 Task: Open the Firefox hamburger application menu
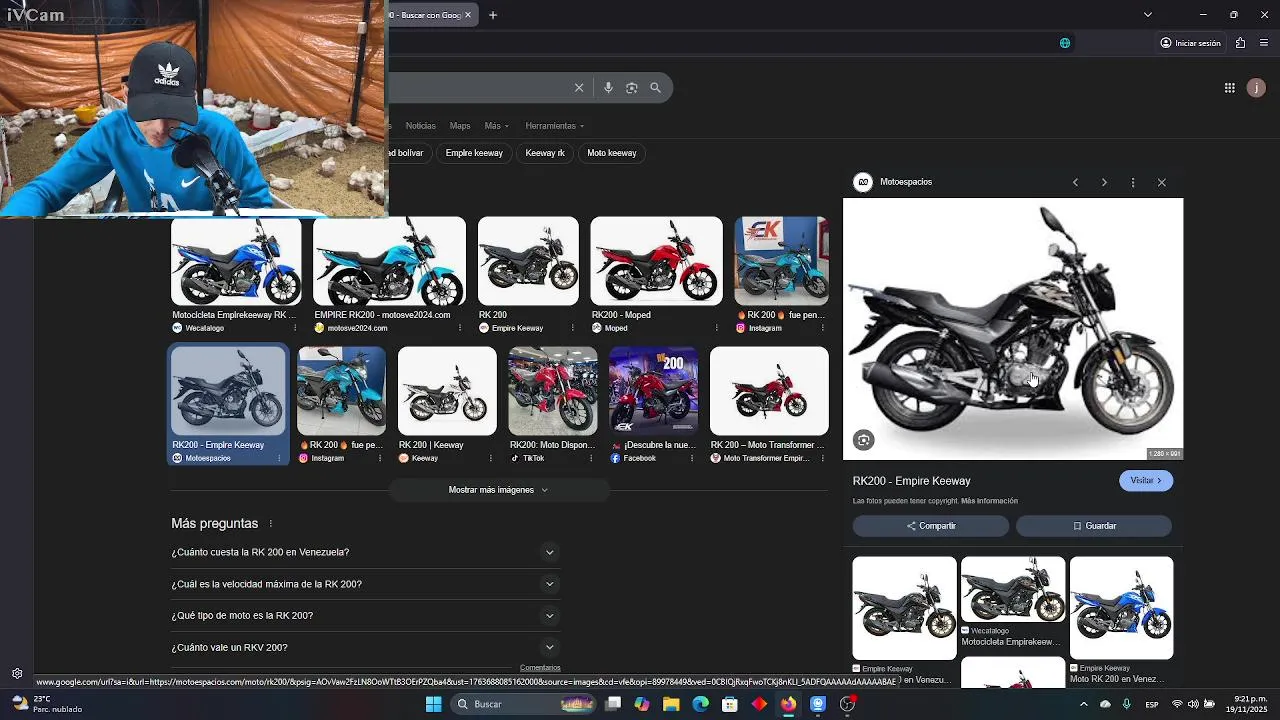click(x=1264, y=43)
